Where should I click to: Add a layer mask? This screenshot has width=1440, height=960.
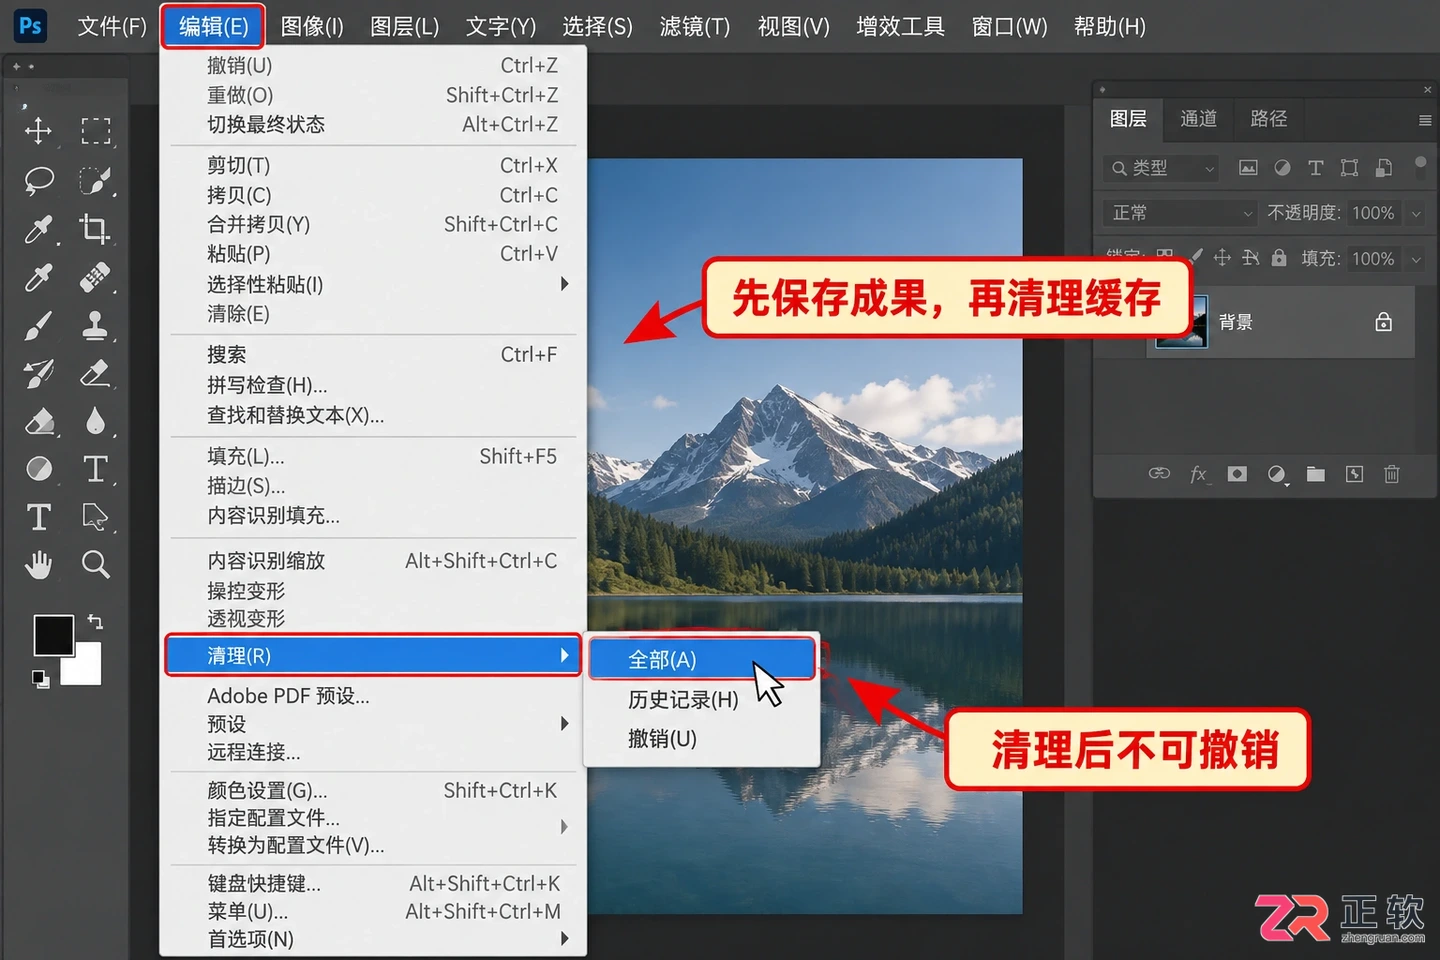click(1237, 474)
